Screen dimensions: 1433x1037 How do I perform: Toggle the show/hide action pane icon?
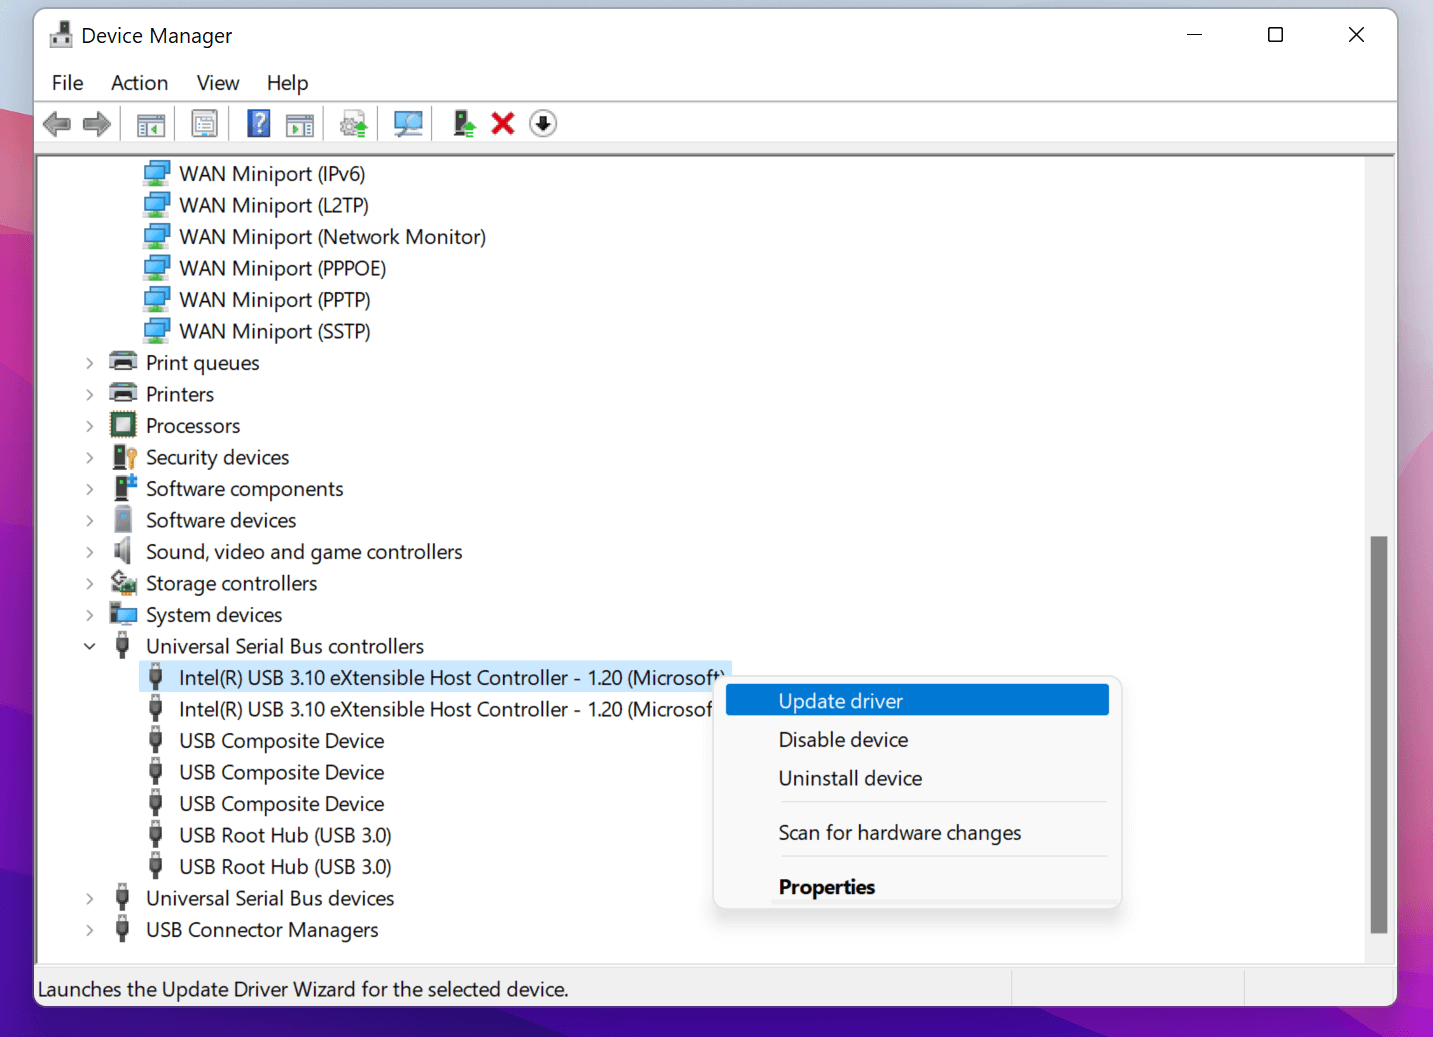[x=300, y=124]
